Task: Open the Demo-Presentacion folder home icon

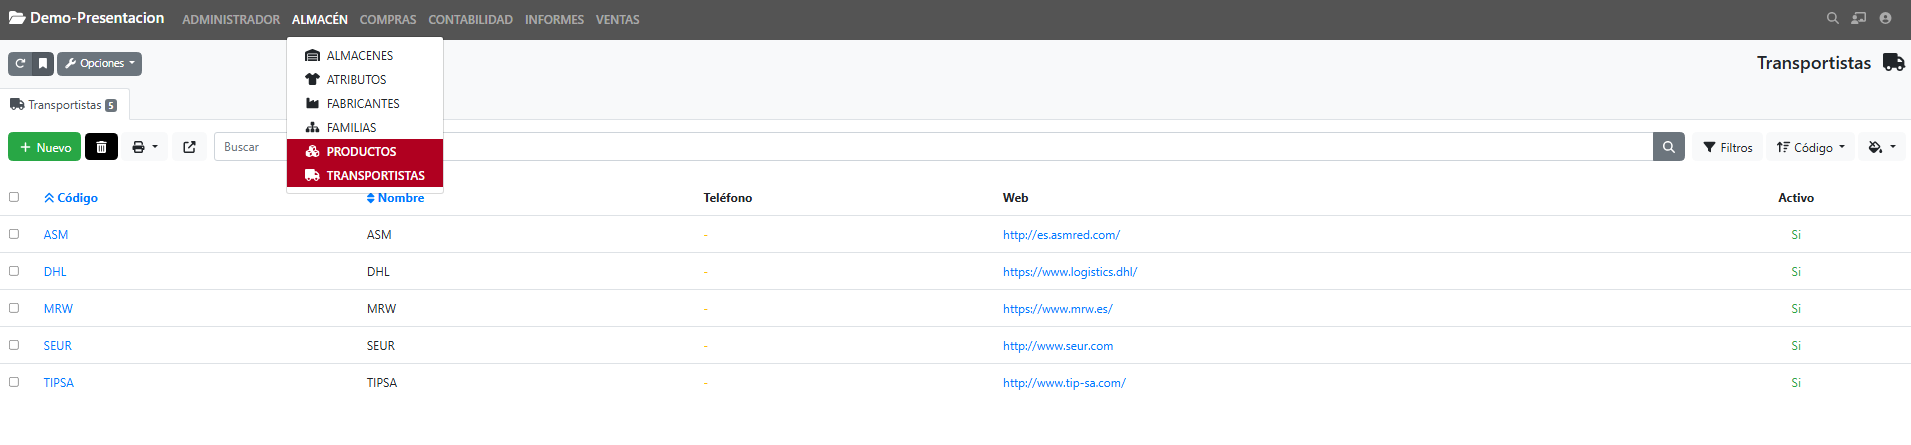Action: click(x=17, y=18)
